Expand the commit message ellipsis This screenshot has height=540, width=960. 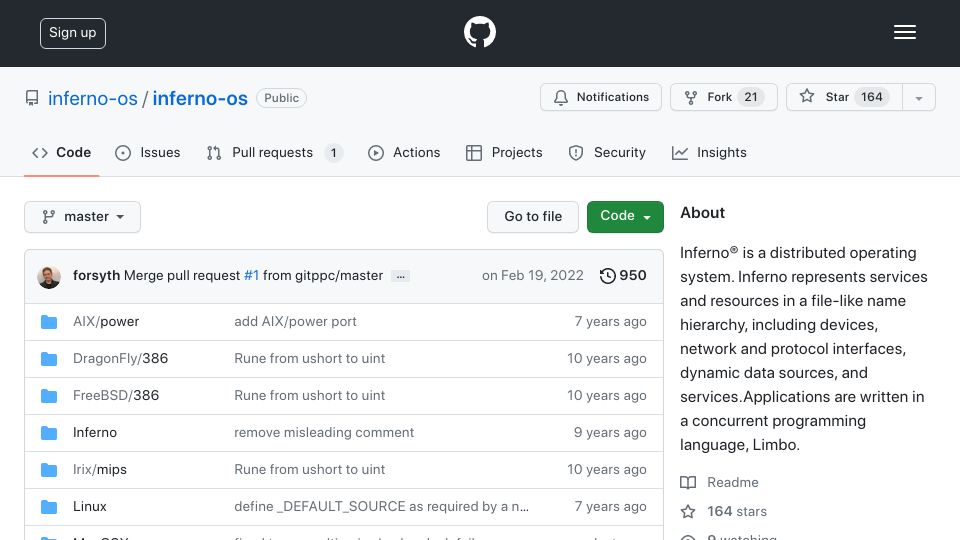400,276
